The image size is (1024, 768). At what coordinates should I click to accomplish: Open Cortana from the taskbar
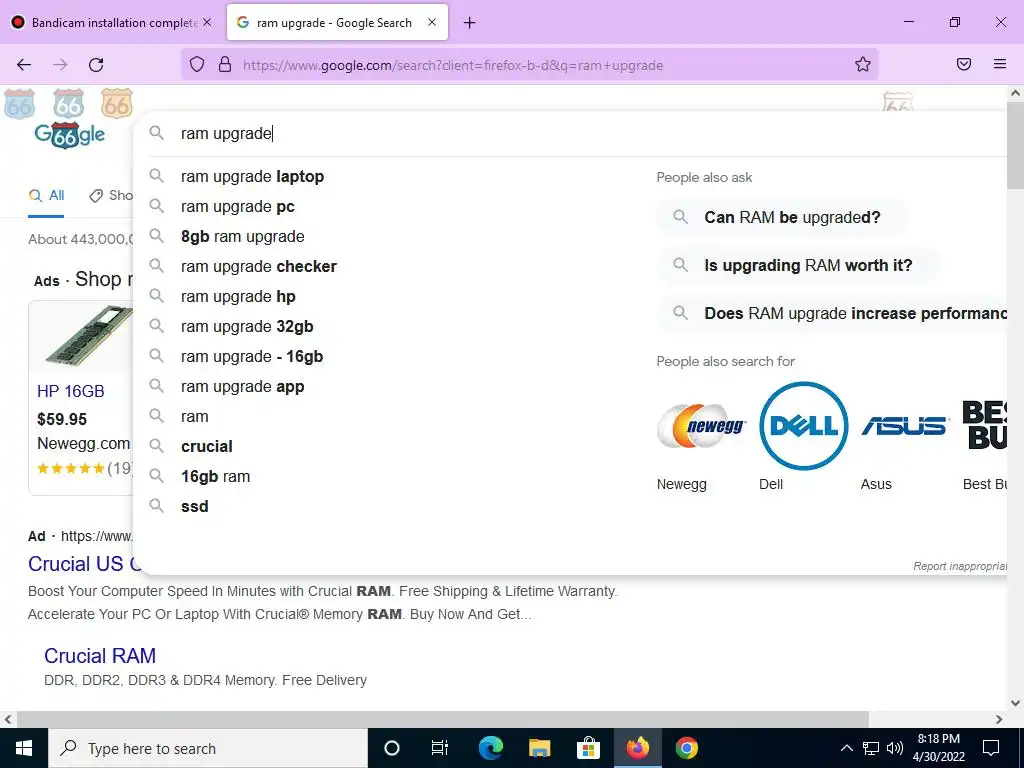pos(391,748)
